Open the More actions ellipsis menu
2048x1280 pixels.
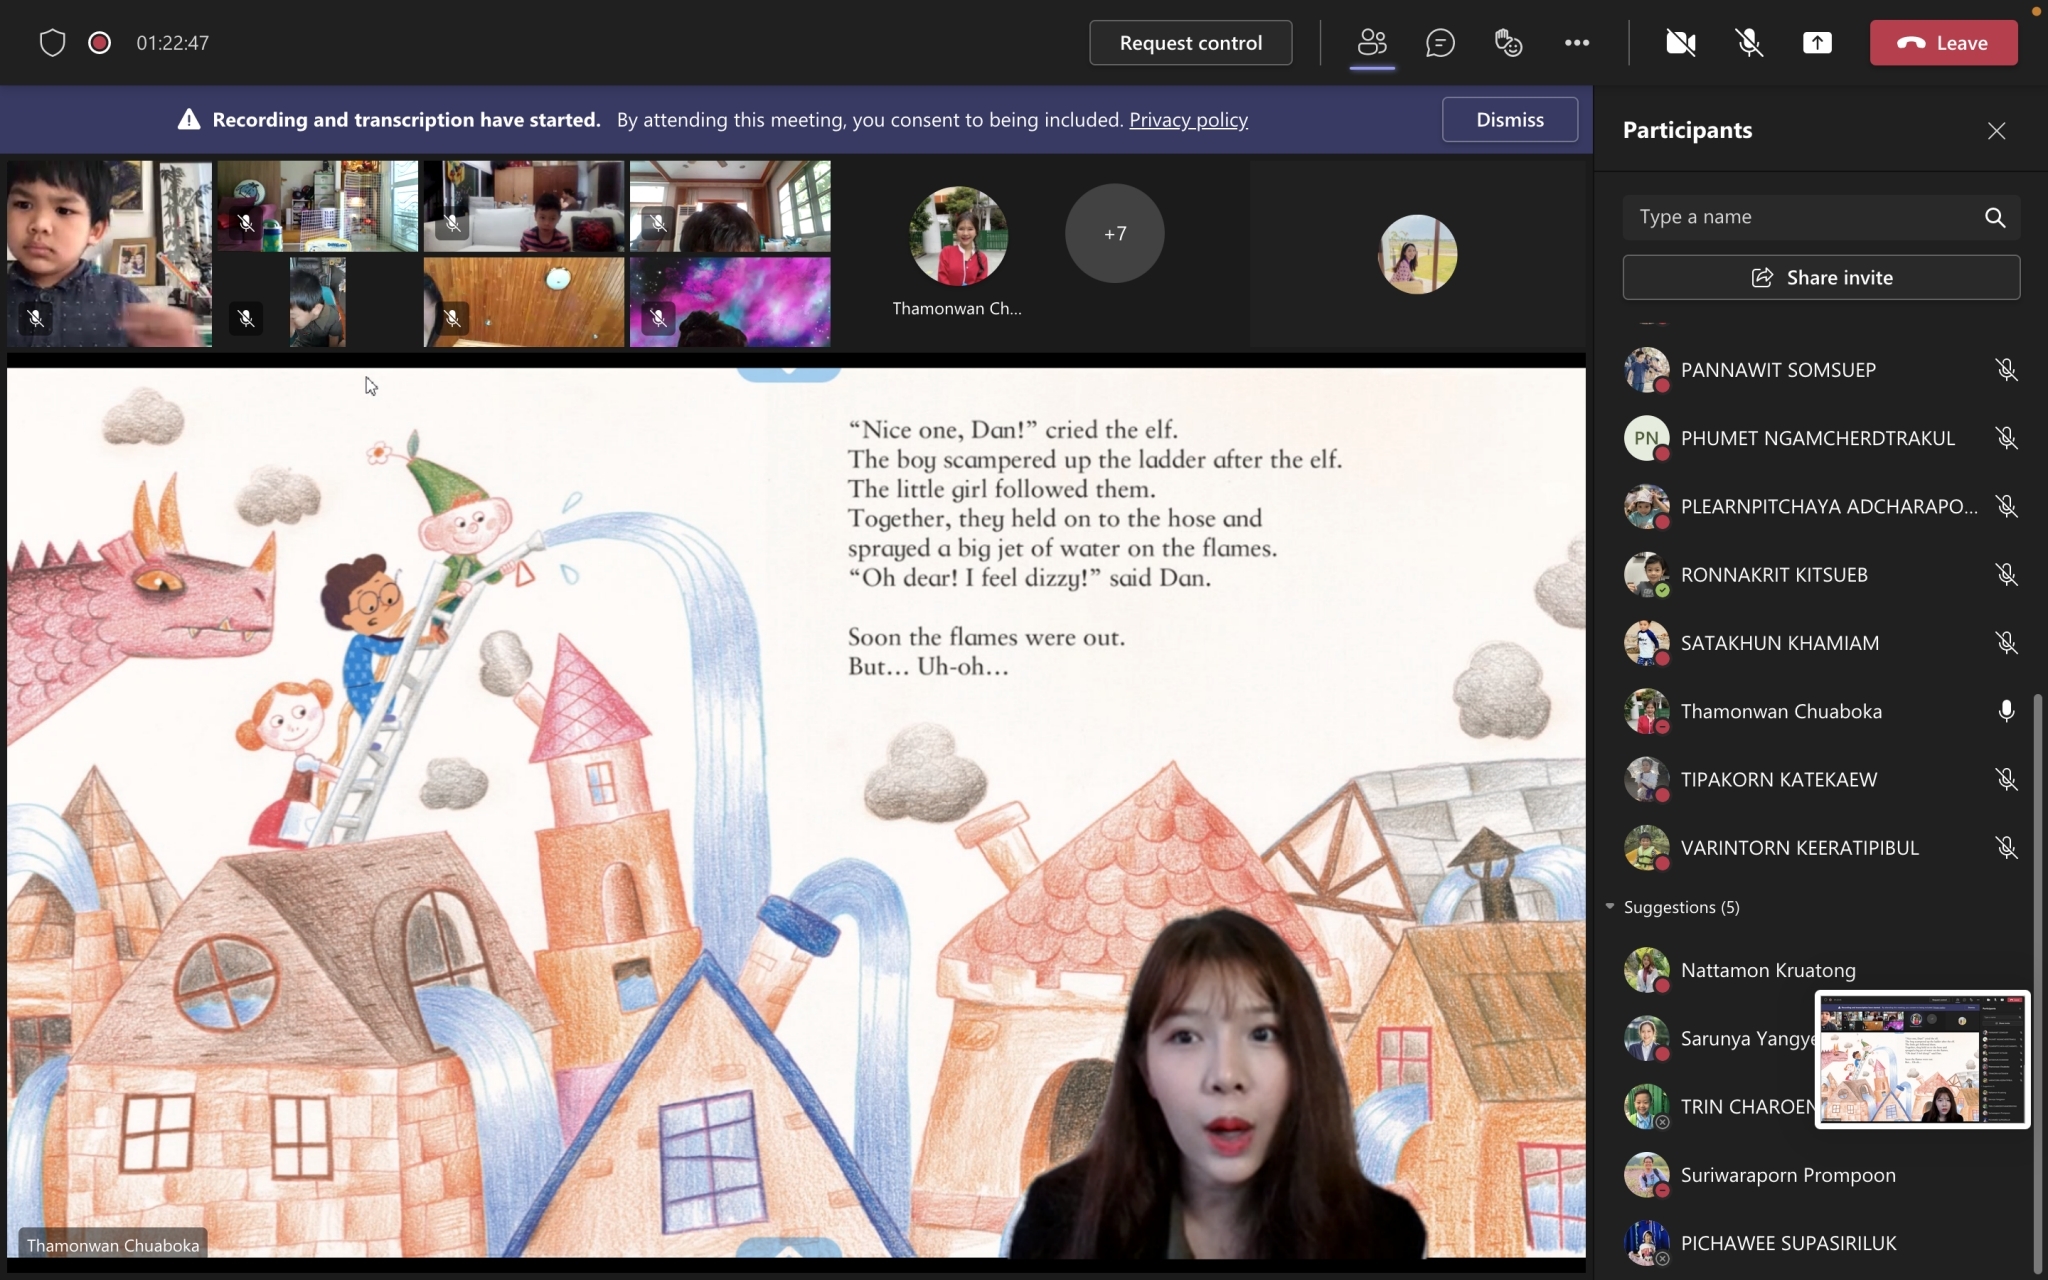[1577, 43]
